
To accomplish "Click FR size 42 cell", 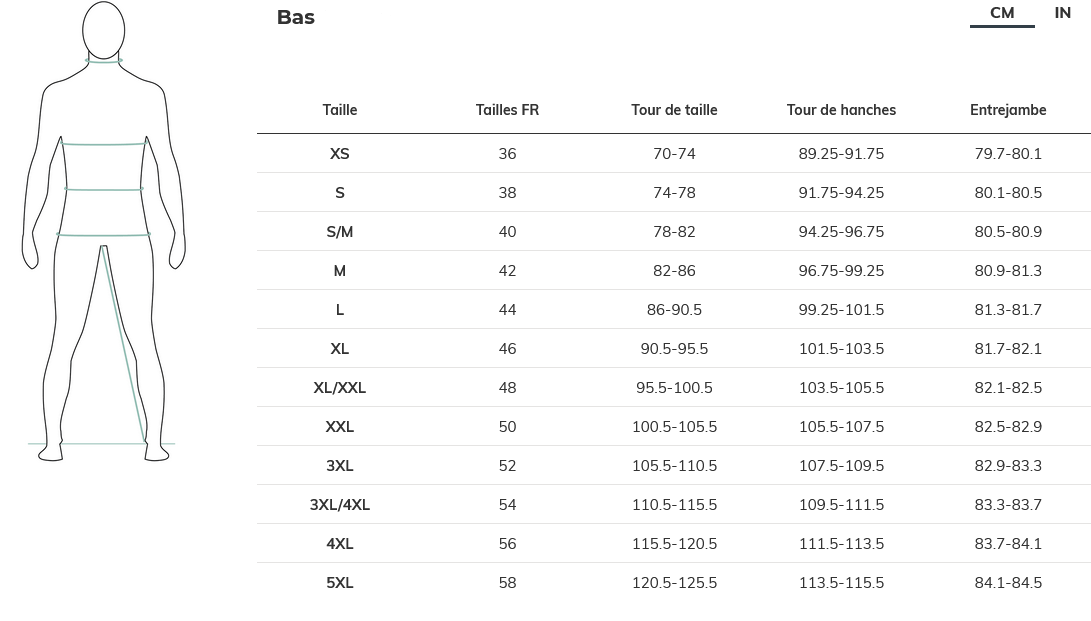I will (507, 271).
